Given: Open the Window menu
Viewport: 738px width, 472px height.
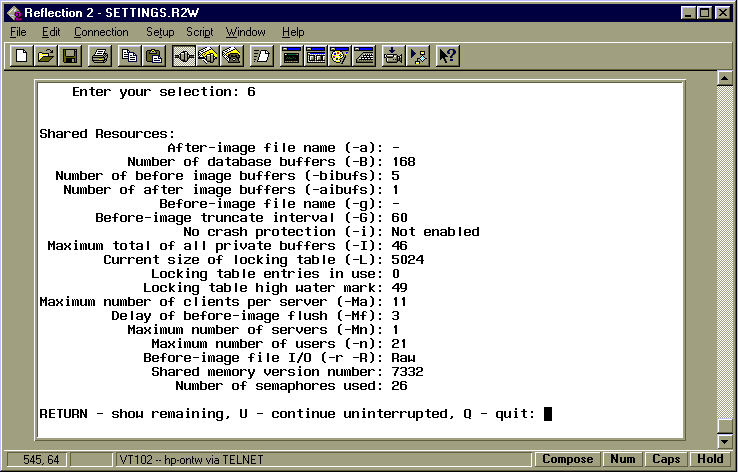Looking at the screenshot, I should [x=246, y=32].
